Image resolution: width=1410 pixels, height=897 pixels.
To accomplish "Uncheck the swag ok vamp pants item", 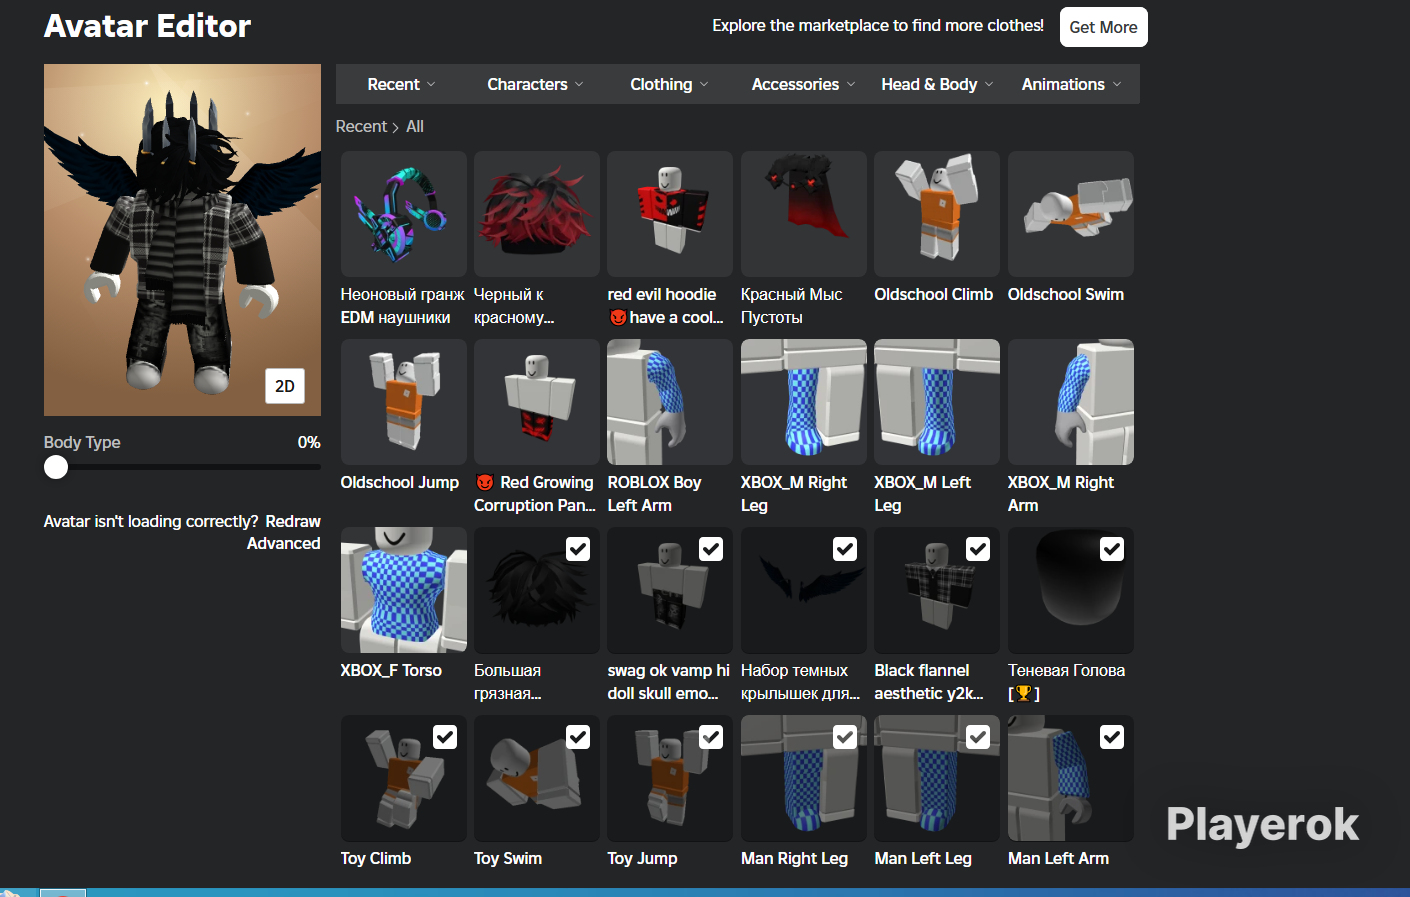I will [x=711, y=549].
